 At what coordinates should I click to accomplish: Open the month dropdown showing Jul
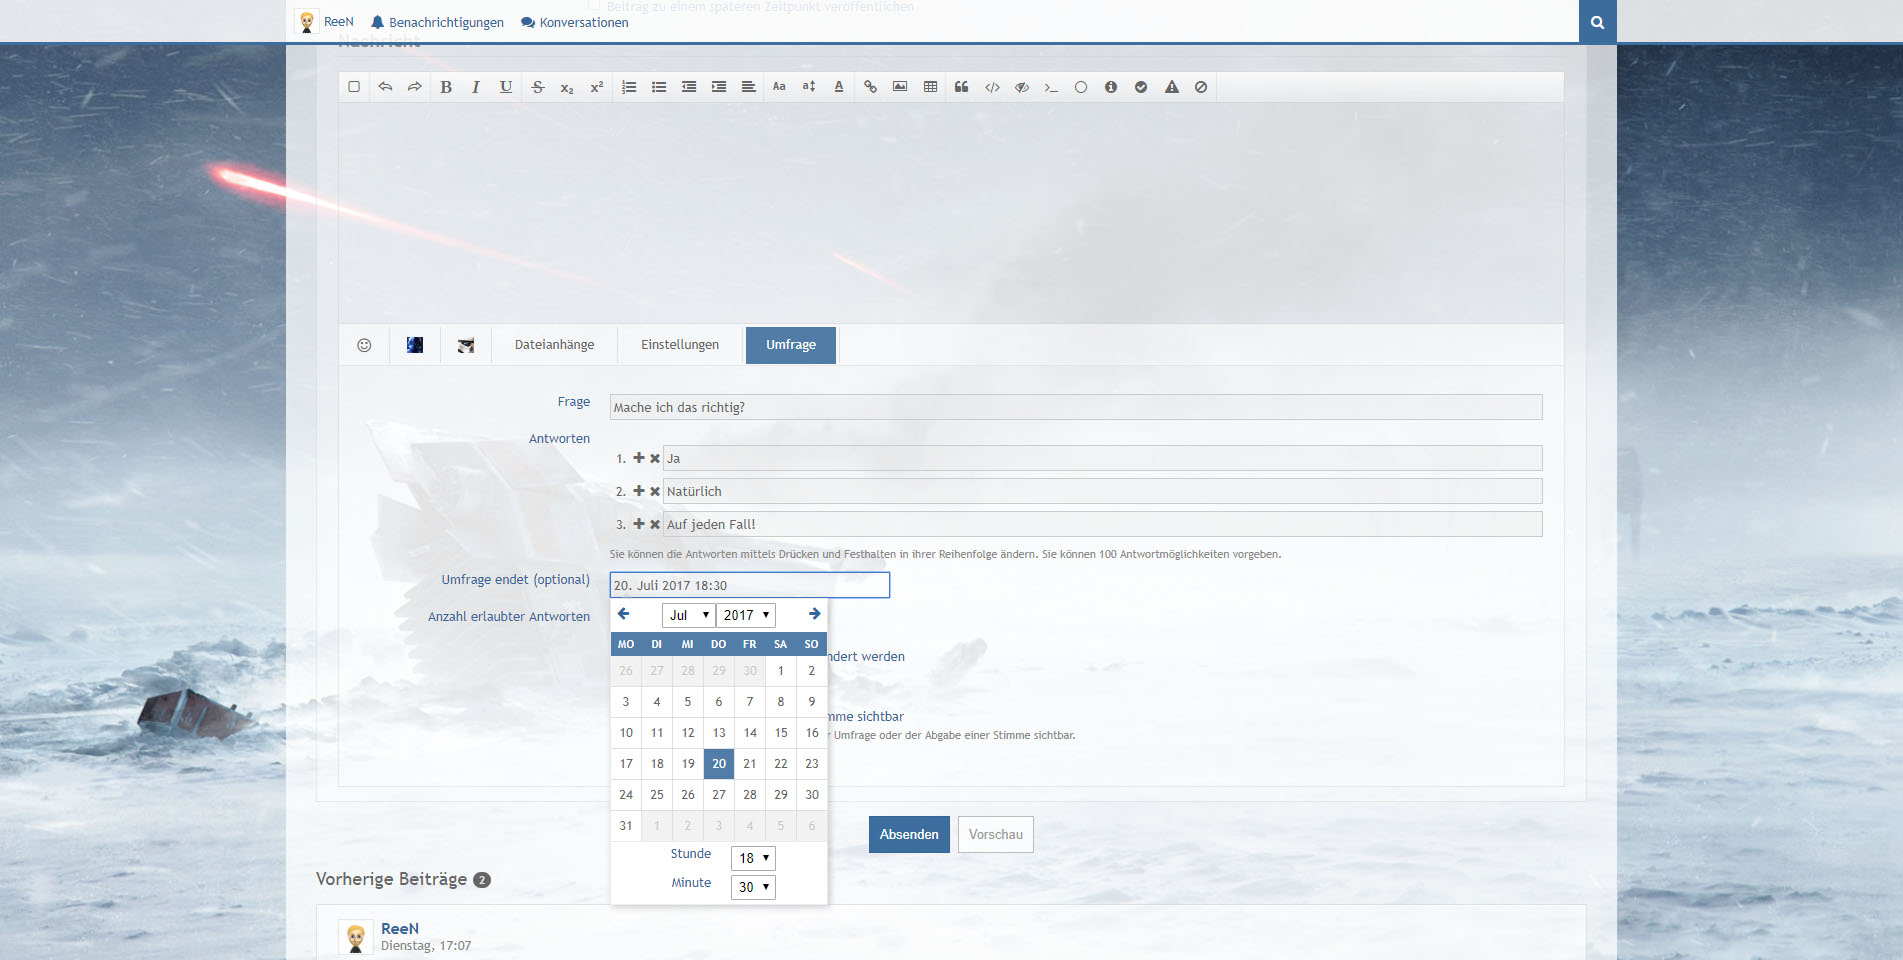[688, 615]
